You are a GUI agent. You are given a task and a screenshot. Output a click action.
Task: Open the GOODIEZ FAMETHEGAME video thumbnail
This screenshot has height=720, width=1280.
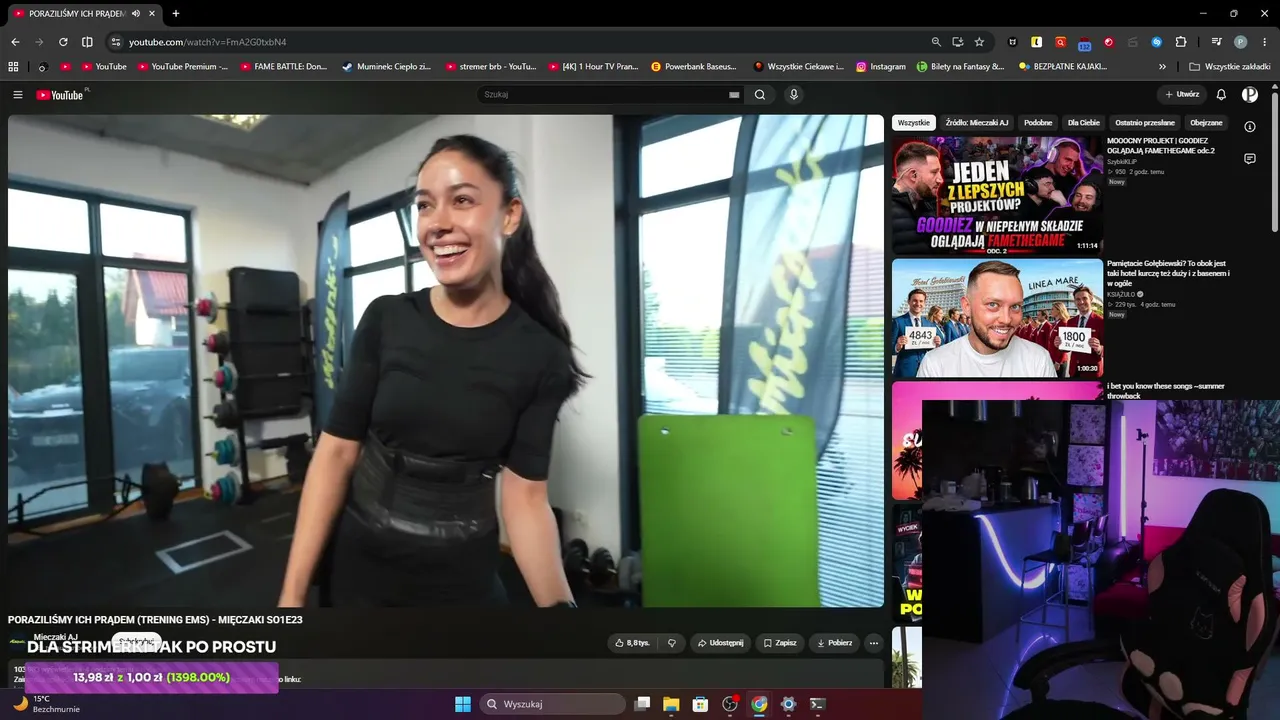pyautogui.click(x=997, y=195)
